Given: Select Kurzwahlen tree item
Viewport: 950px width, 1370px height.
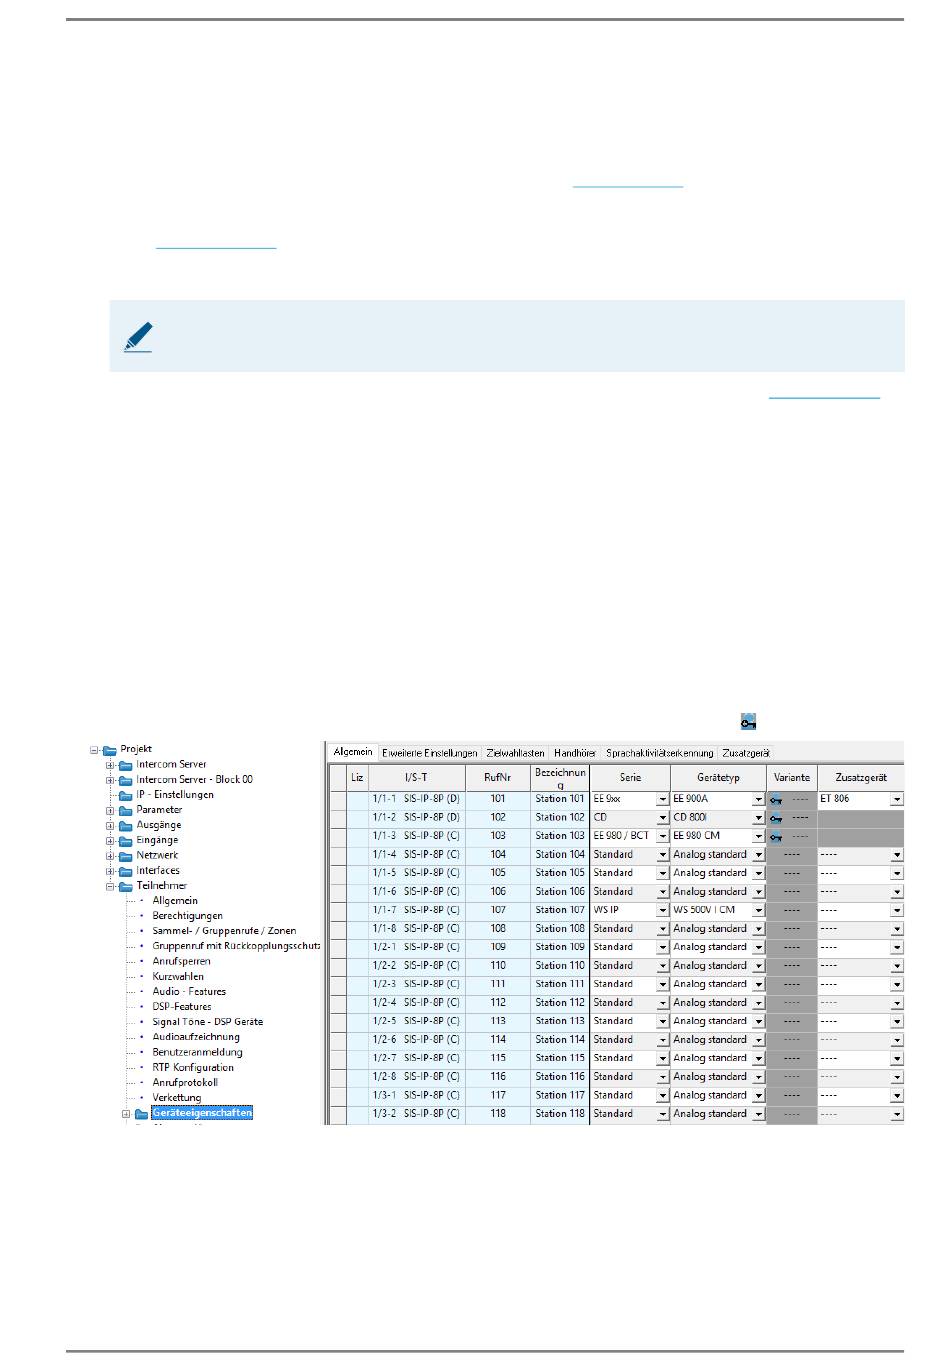Looking at the screenshot, I should [178, 976].
